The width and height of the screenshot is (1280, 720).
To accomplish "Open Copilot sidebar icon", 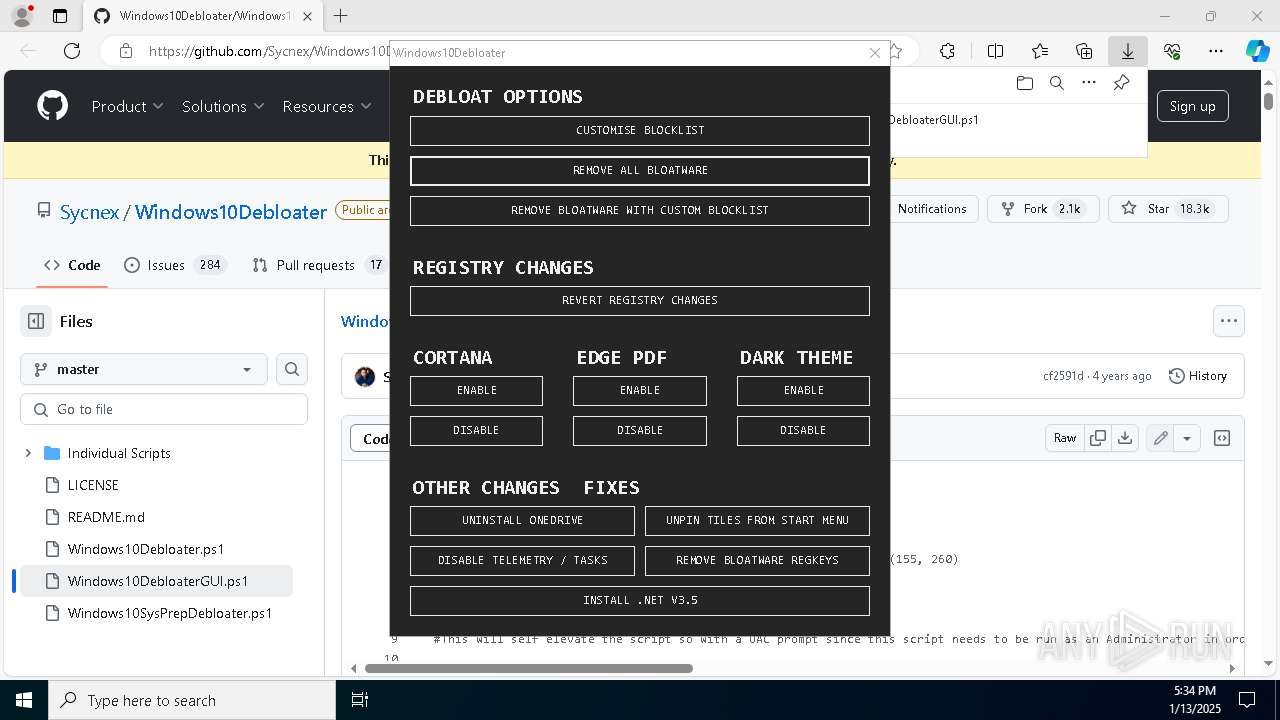I will [x=1257, y=51].
